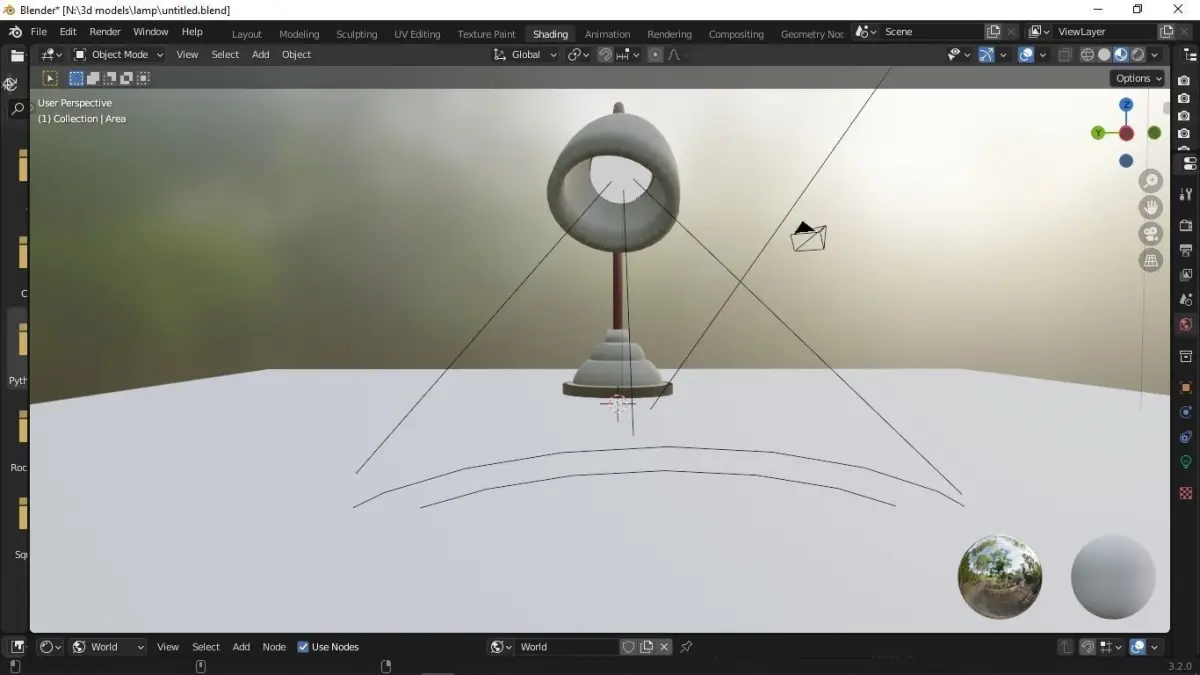Screen dimensions: 1200x675
Task: Duplicate World datablock icon in node header
Action: (x=646, y=647)
